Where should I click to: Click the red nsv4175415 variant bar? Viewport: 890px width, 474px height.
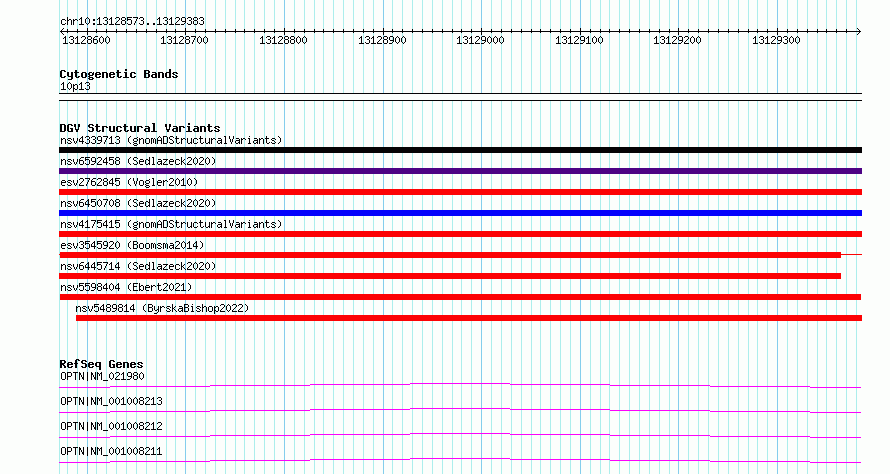pyautogui.click(x=460, y=234)
